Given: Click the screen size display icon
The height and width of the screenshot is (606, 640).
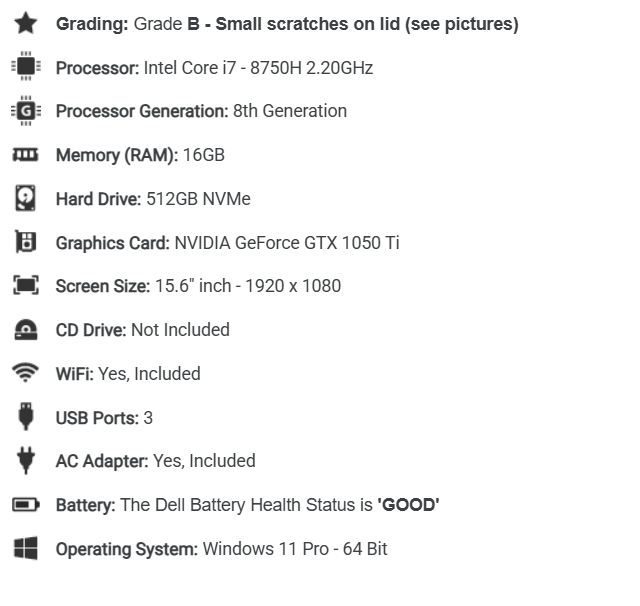Looking at the screenshot, I should coord(26,285).
